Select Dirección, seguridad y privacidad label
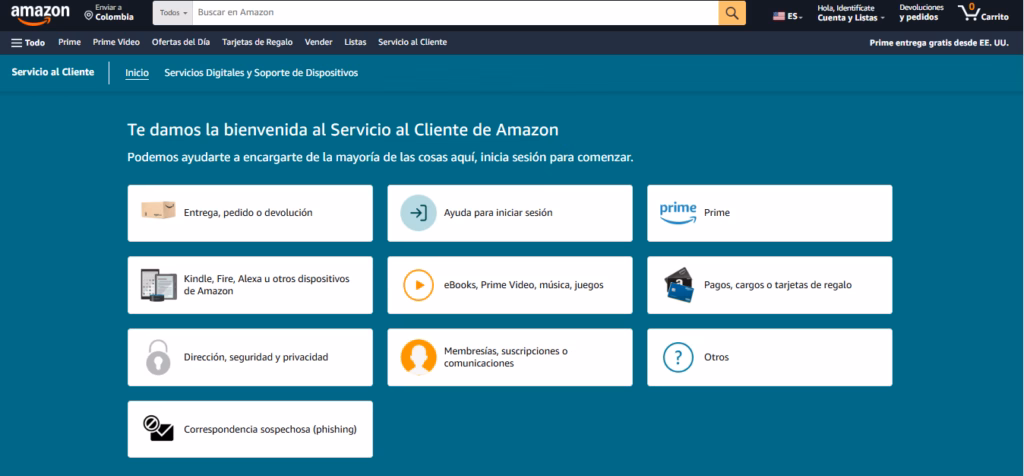 pyautogui.click(x=256, y=358)
